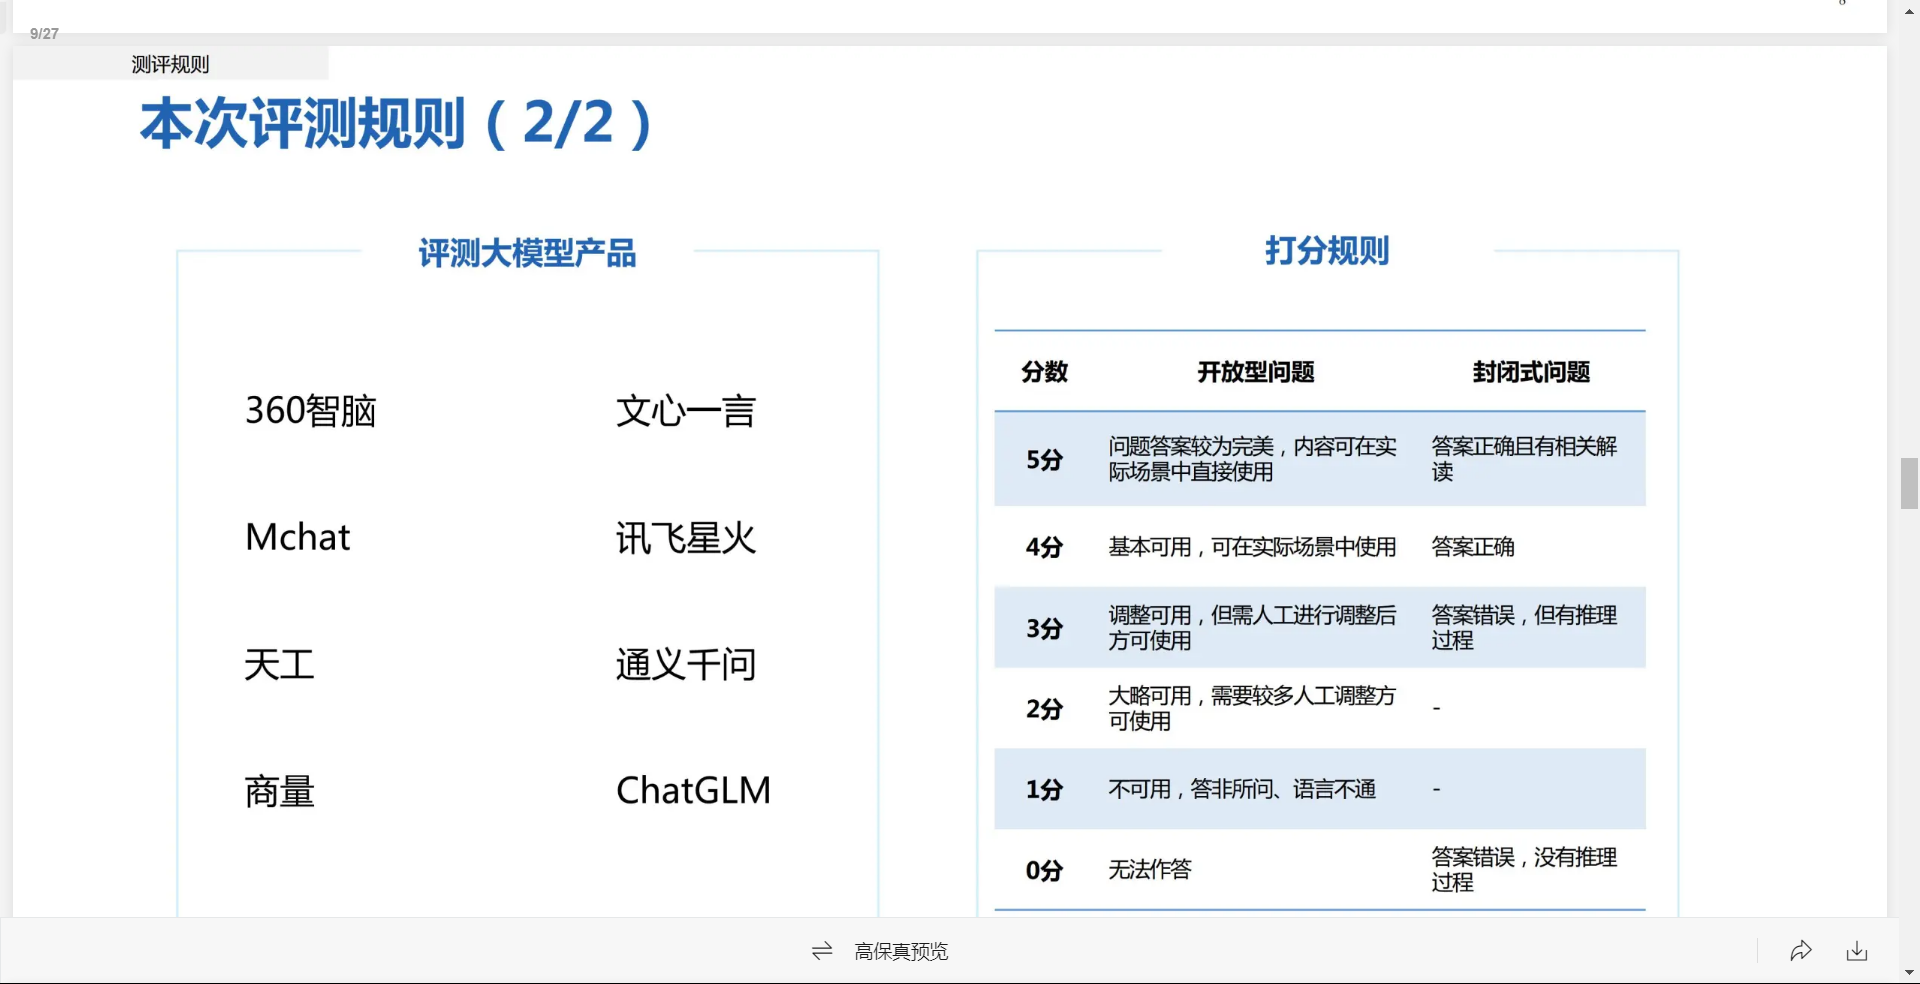
Task: Click the download icon
Action: pos(1857,951)
